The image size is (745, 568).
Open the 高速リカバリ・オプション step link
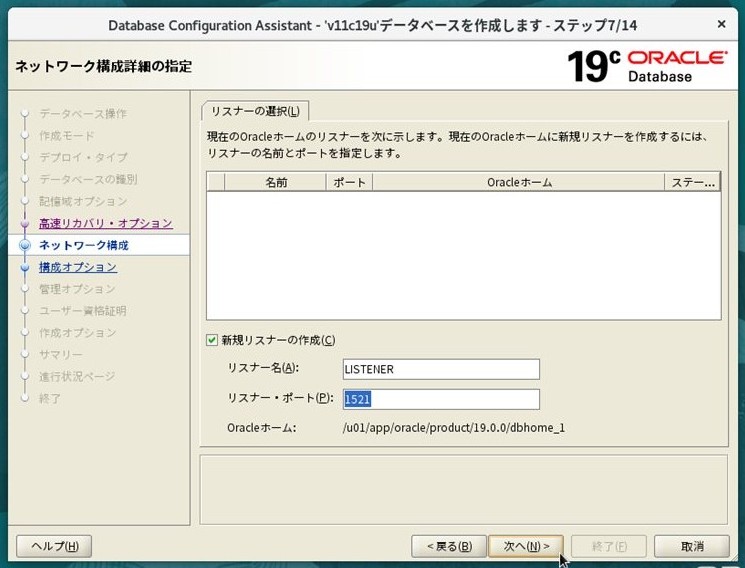coord(105,223)
